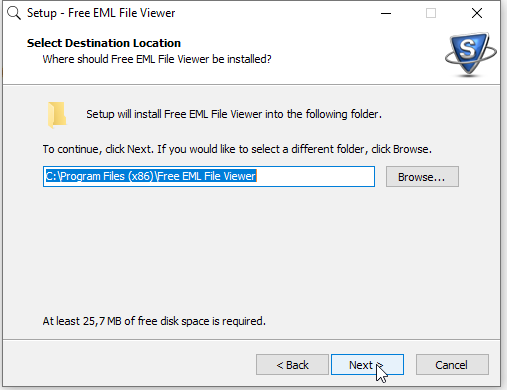Viewport: 507px width, 390px height.
Task: Cancel the installation
Action: tap(452, 365)
